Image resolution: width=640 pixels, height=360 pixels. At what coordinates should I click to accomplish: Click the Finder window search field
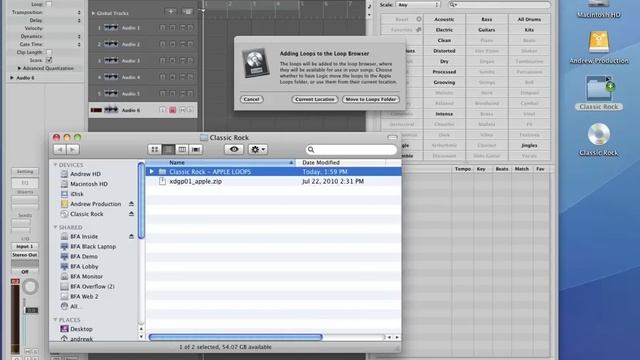351,150
